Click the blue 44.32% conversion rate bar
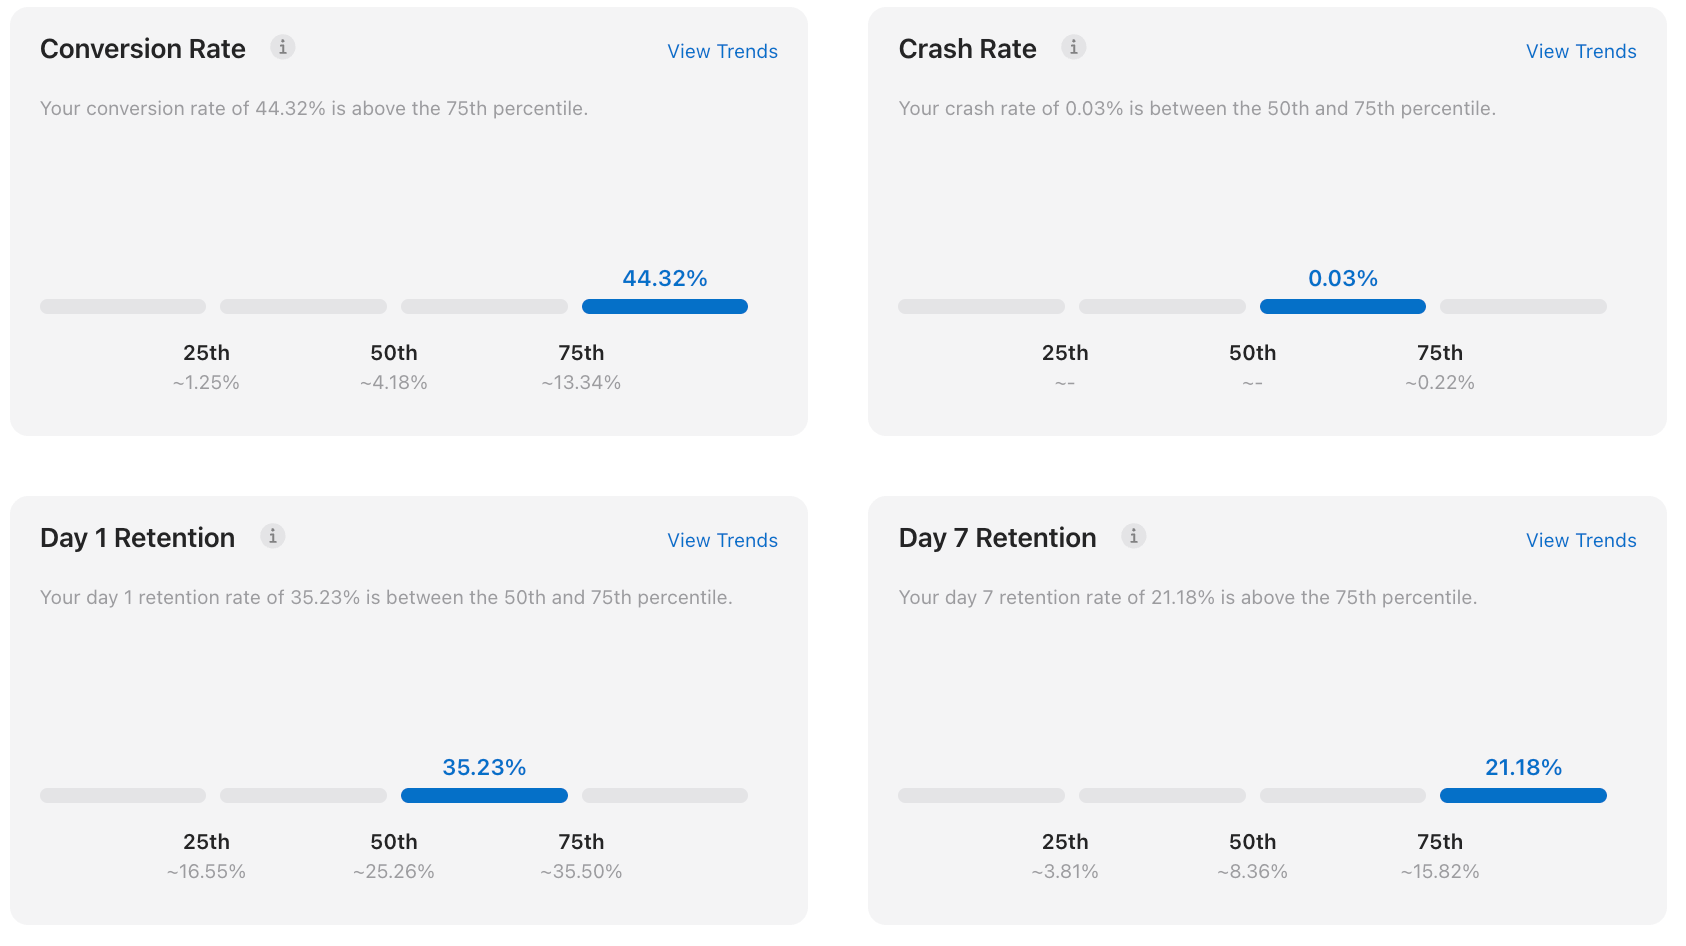 click(x=665, y=307)
